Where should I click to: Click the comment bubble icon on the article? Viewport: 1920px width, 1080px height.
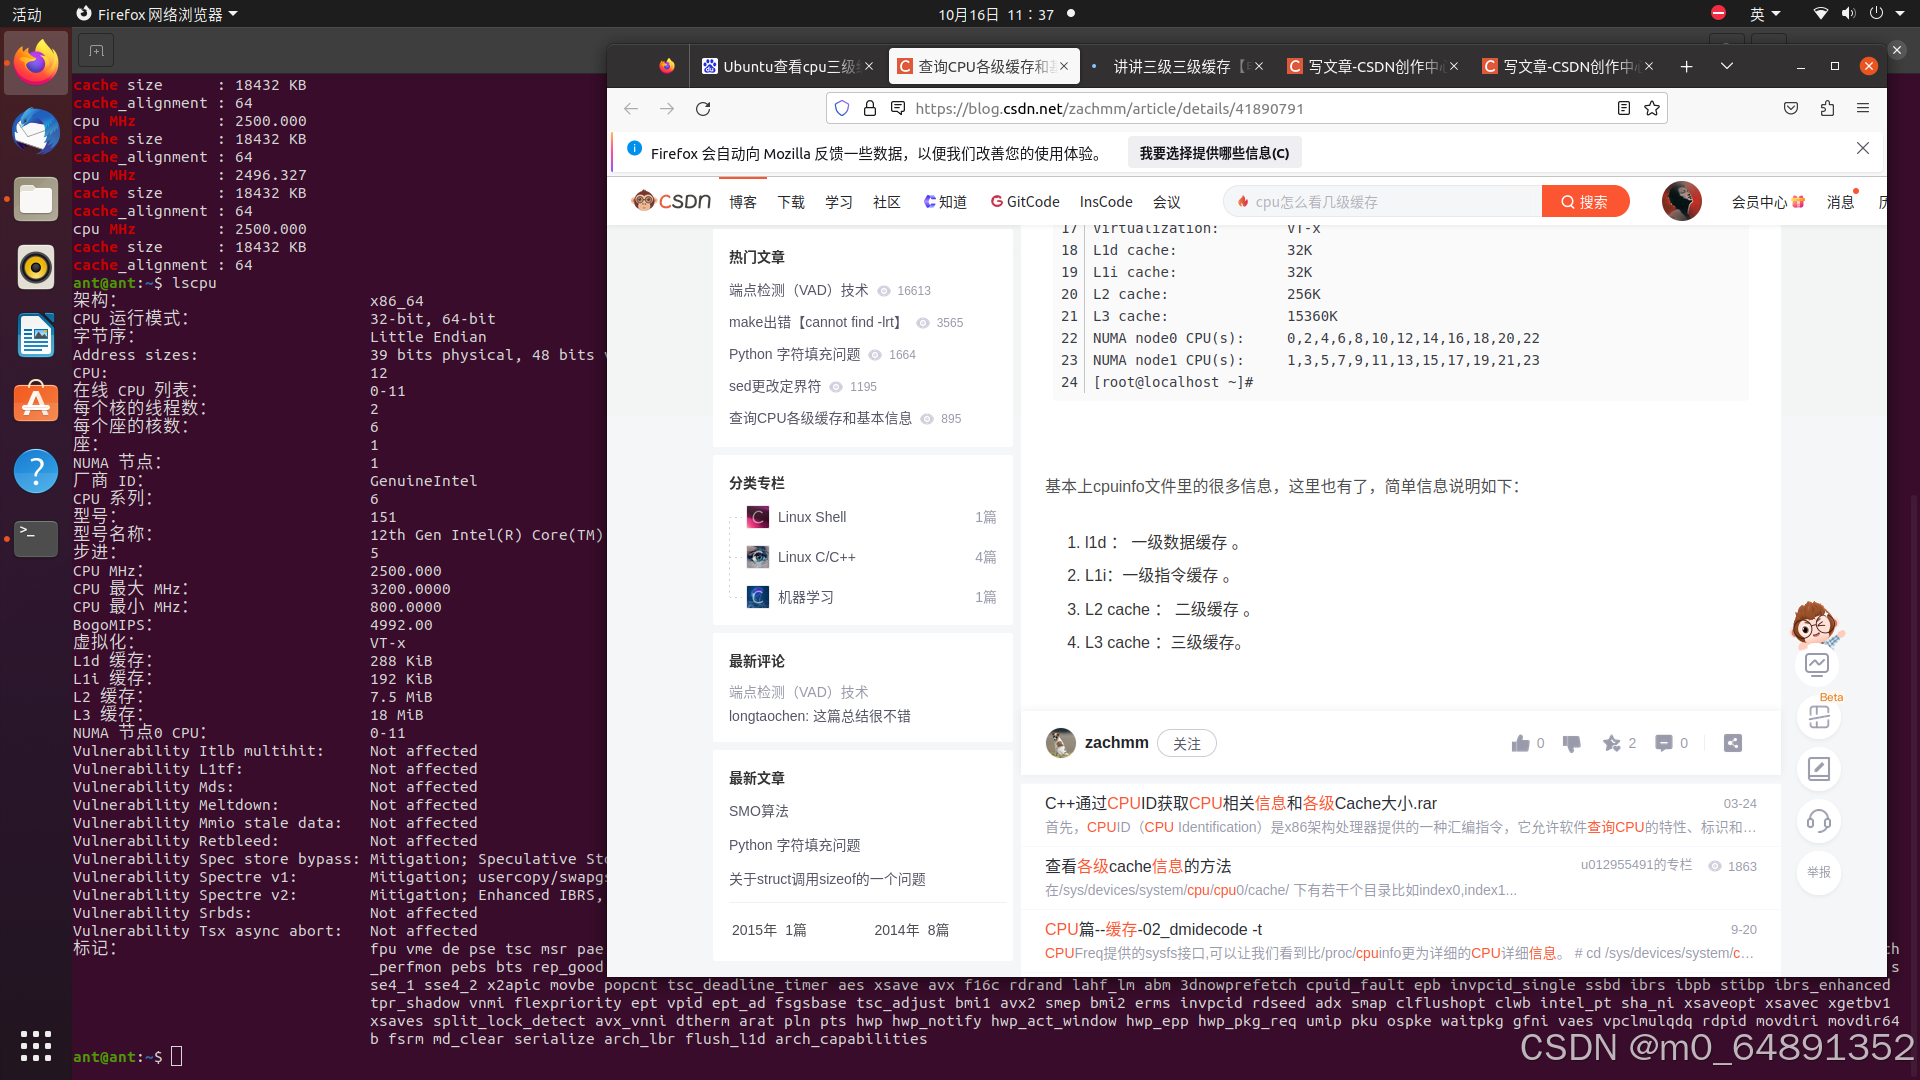tap(1664, 743)
